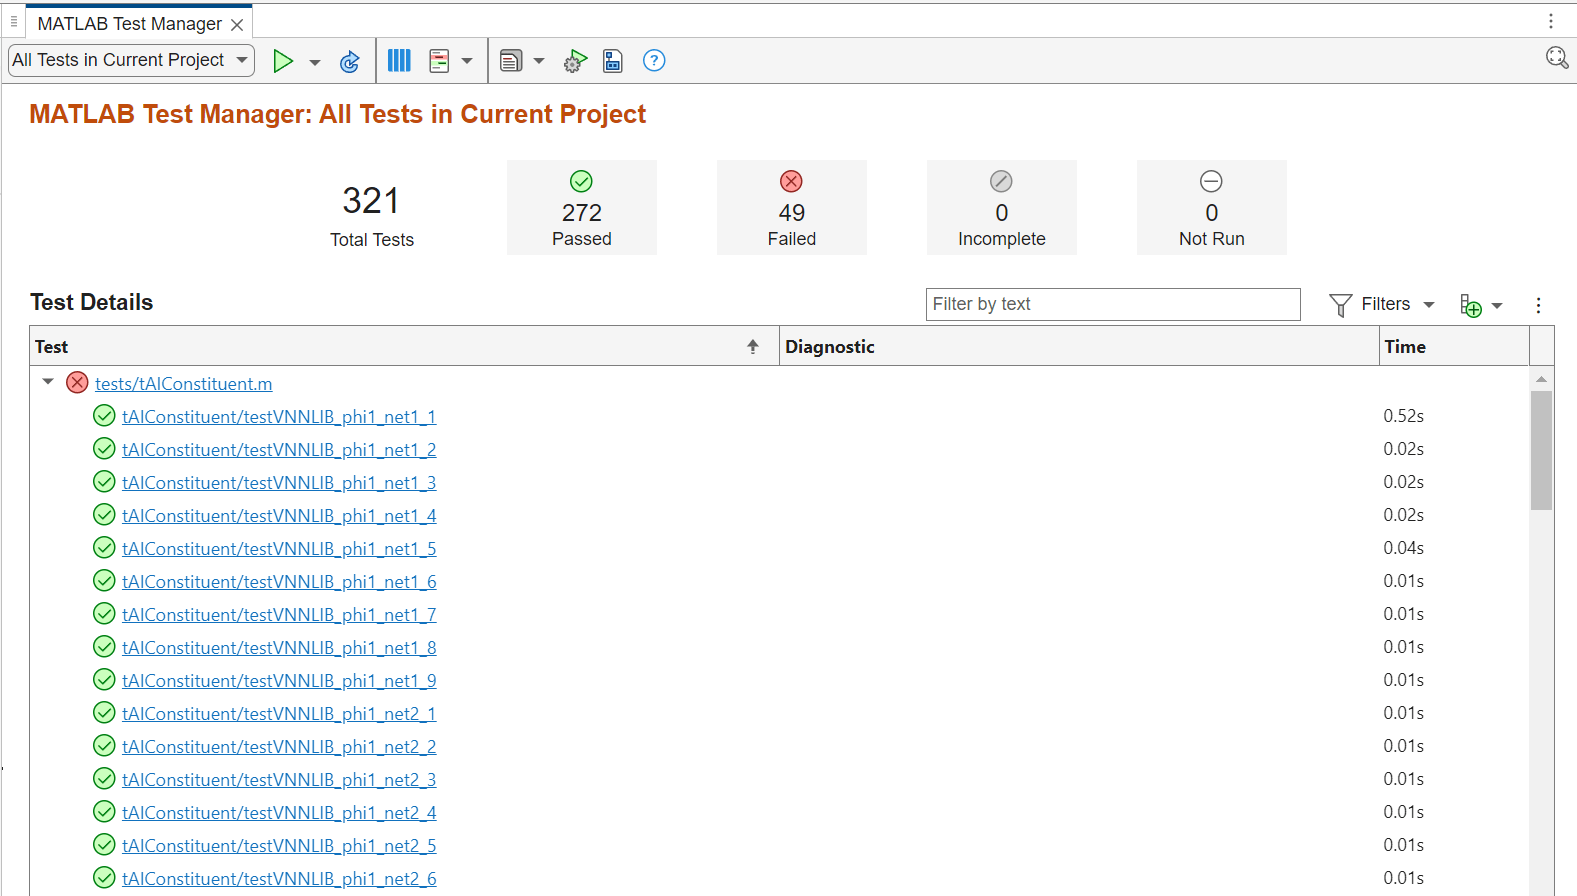Close the MATLAB Test Manager tab
Screen dimensions: 1577x896
point(237,24)
